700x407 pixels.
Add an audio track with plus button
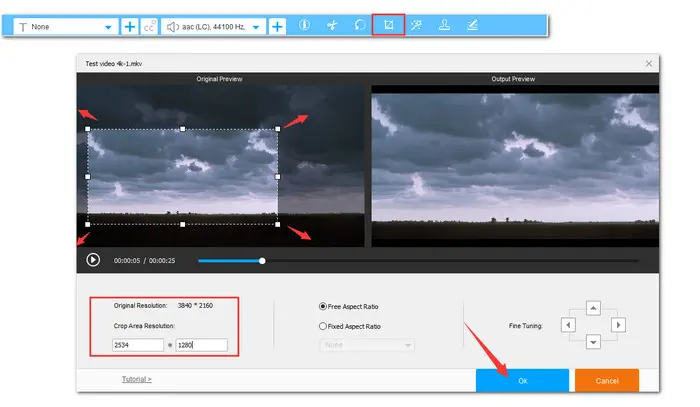click(277, 27)
